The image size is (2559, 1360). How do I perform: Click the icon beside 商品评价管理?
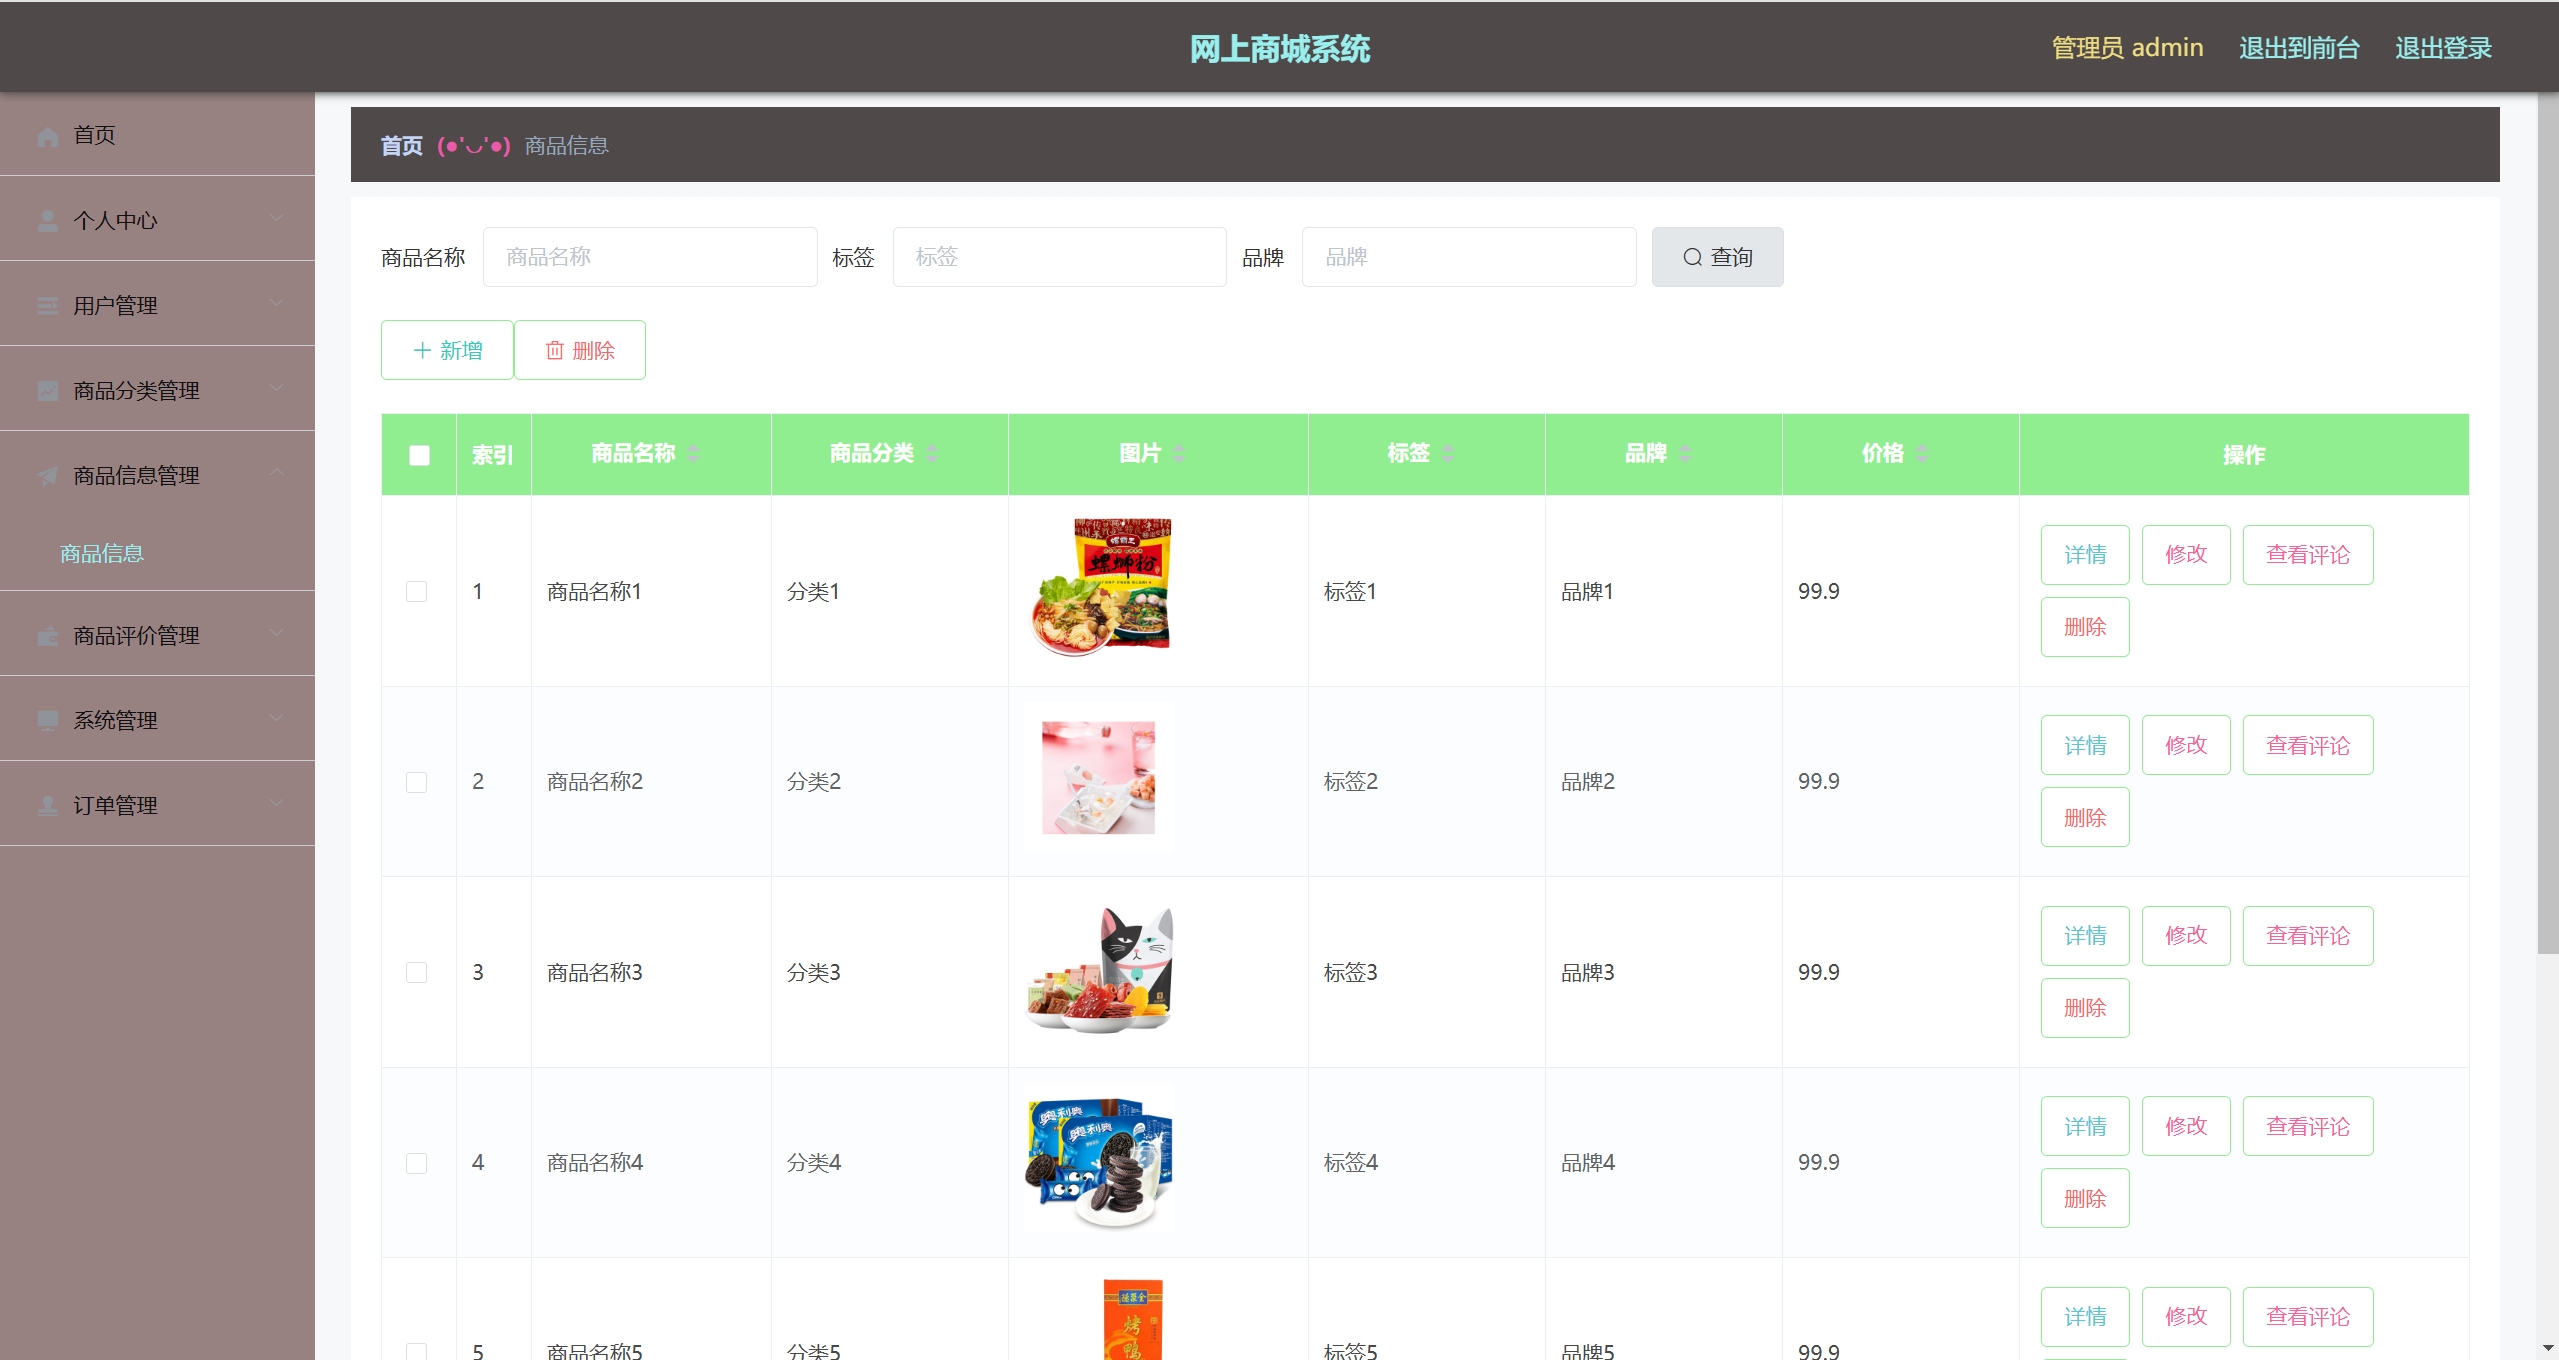(x=47, y=636)
